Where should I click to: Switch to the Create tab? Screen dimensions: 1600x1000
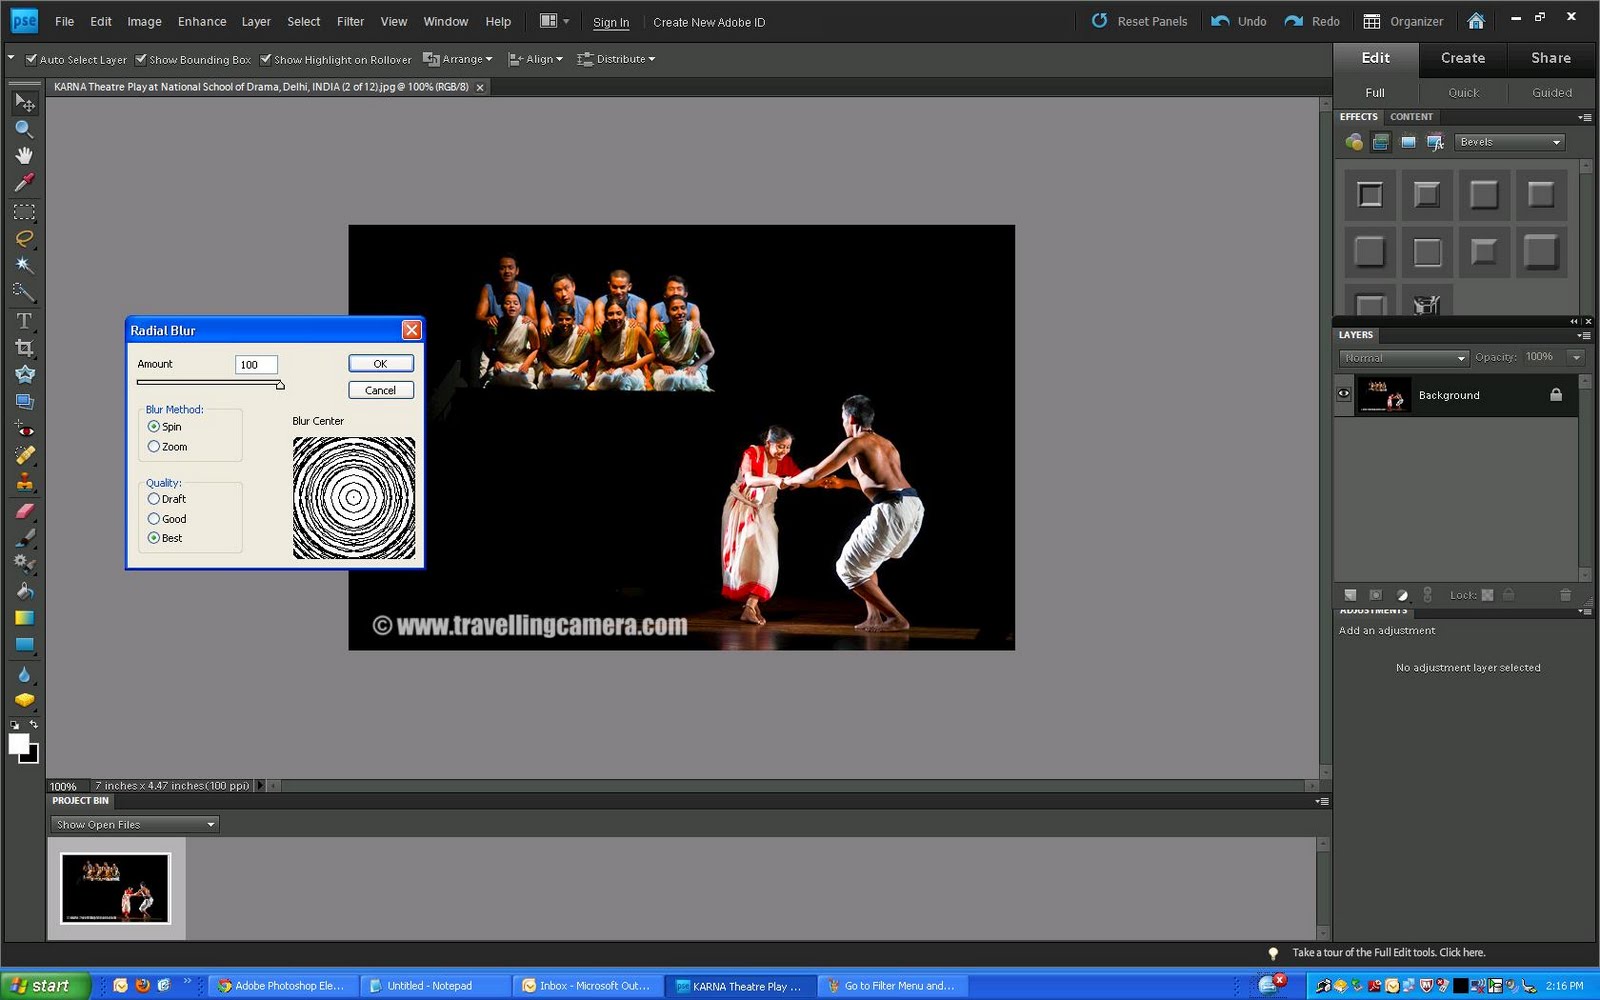coord(1463,58)
